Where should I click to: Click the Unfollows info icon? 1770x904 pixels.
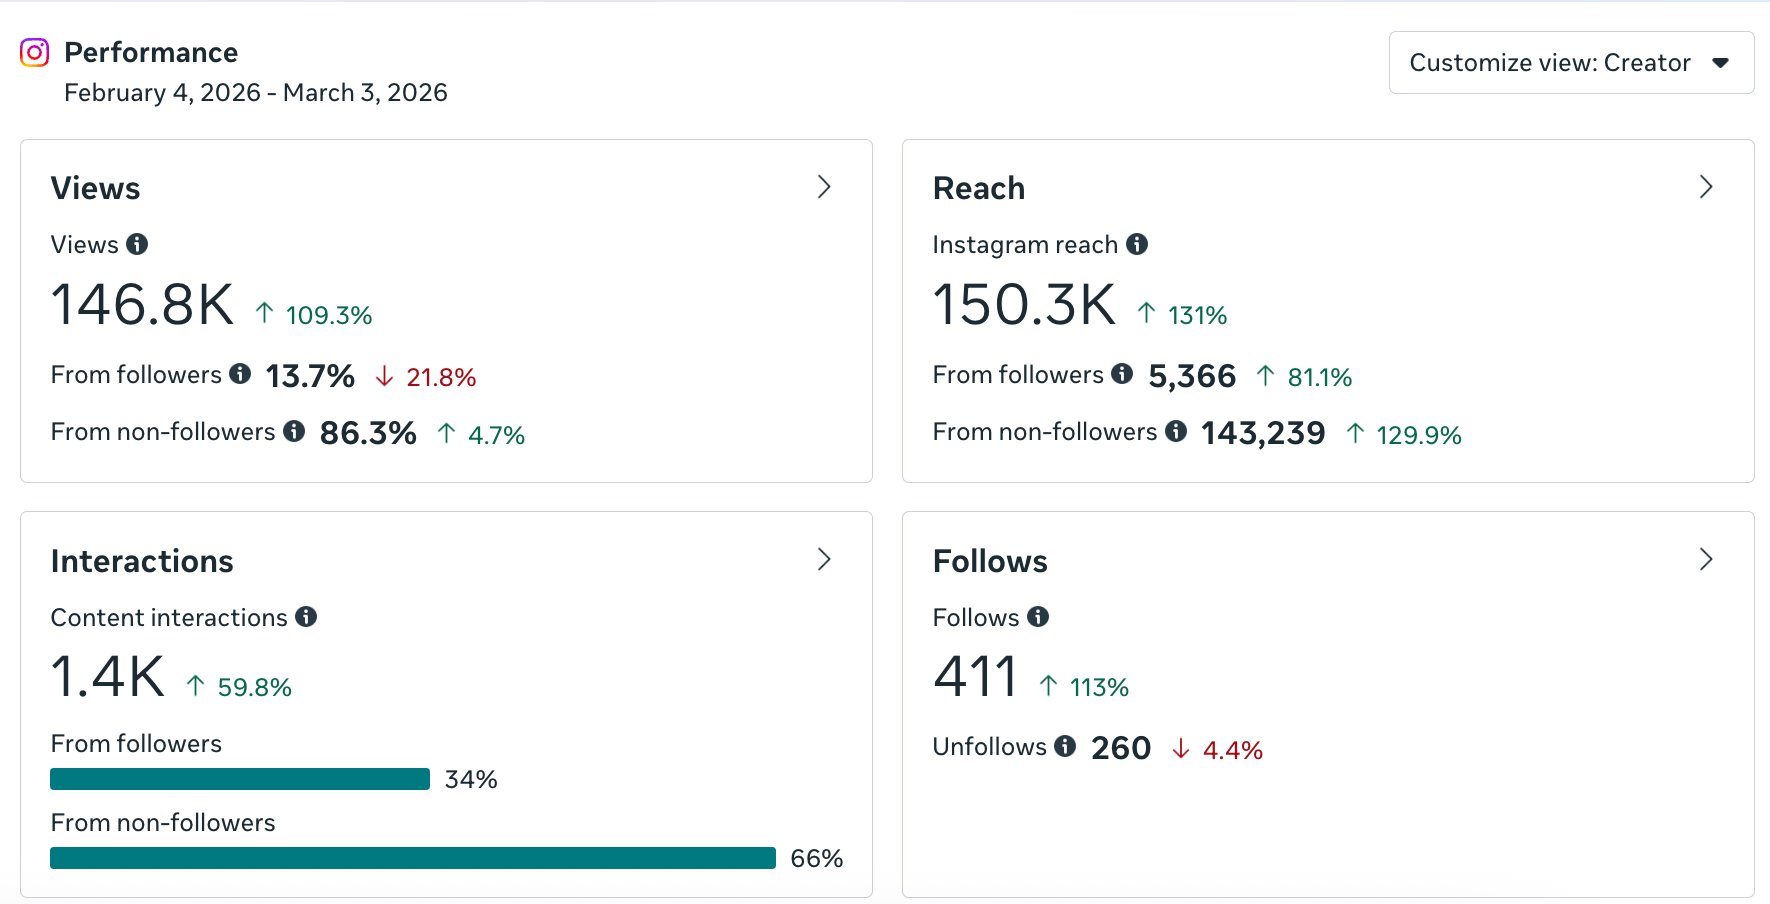(x=1065, y=746)
